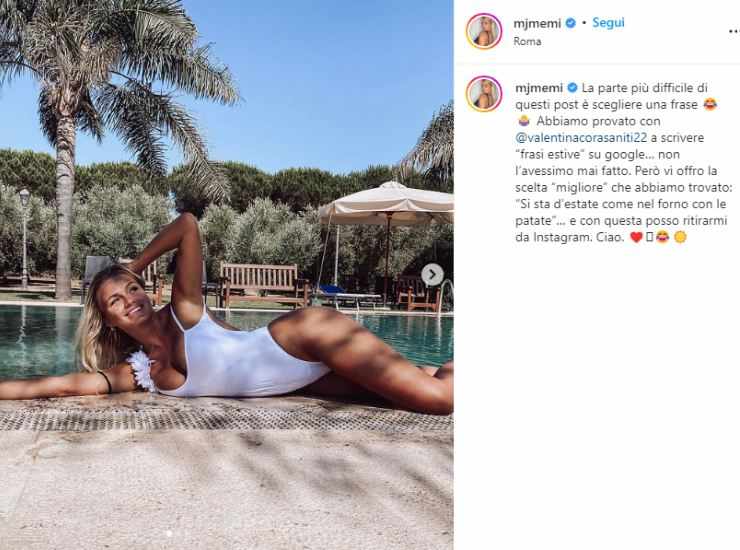Image resolution: width=740 pixels, height=550 pixels.
Task: Open the story from header profile avatar
Action: 484,31
